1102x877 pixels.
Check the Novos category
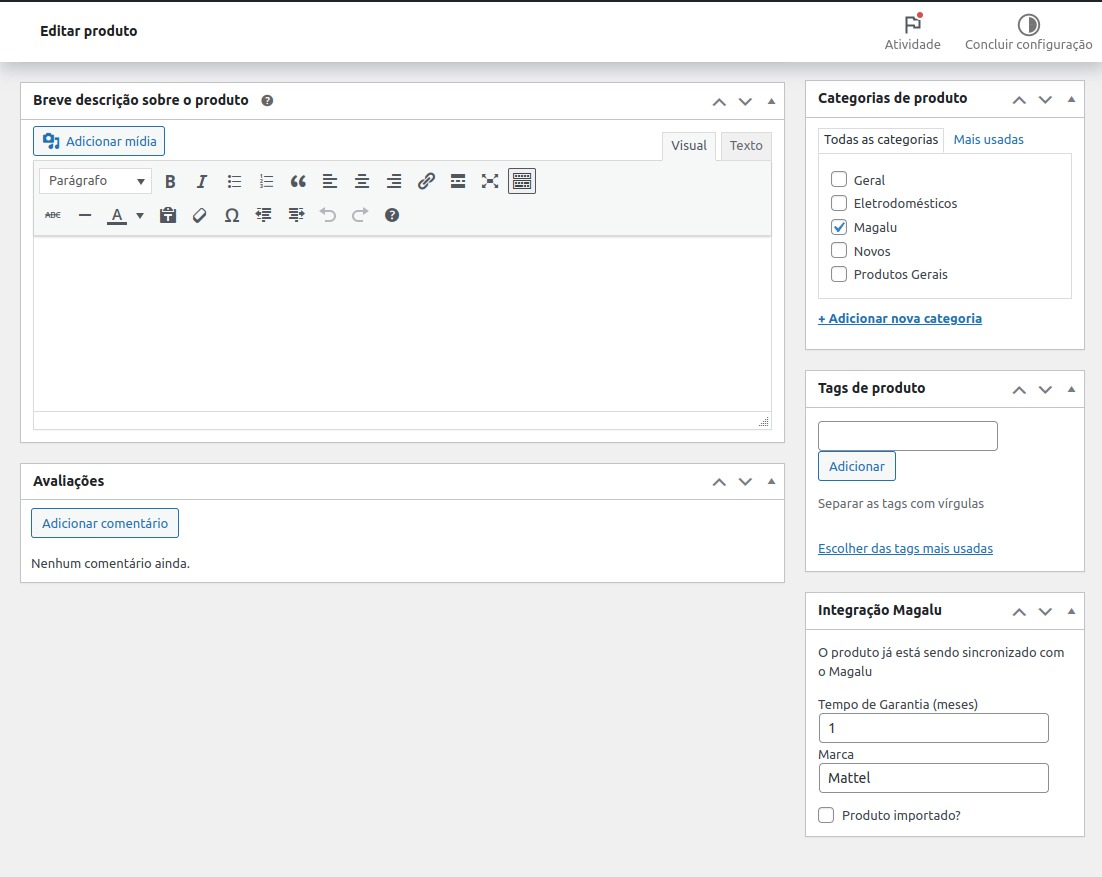(838, 250)
